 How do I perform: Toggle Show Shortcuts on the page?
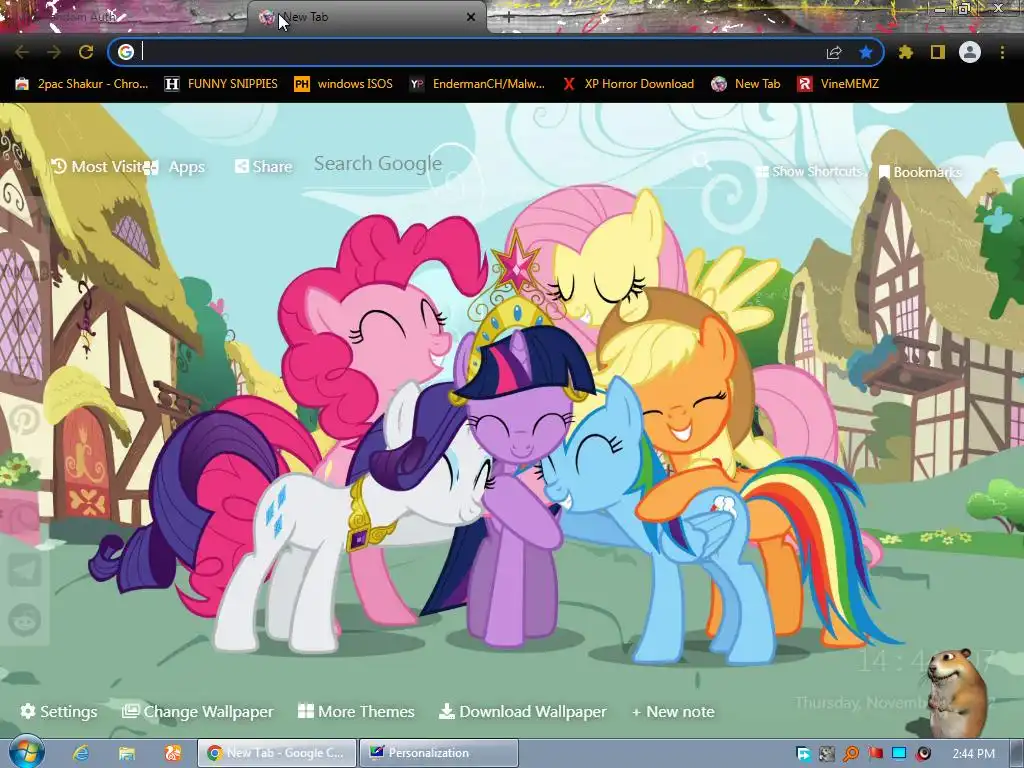point(810,171)
